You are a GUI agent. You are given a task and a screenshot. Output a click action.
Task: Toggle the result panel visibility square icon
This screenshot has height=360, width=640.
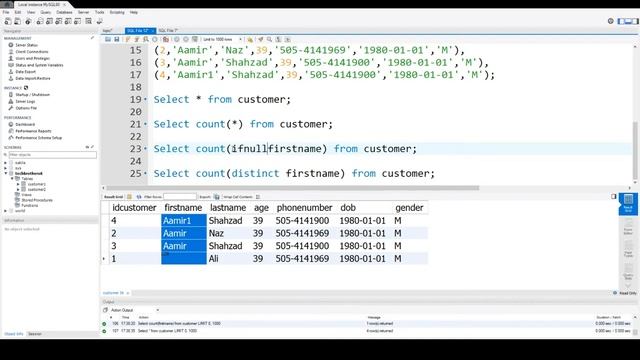[613, 196]
